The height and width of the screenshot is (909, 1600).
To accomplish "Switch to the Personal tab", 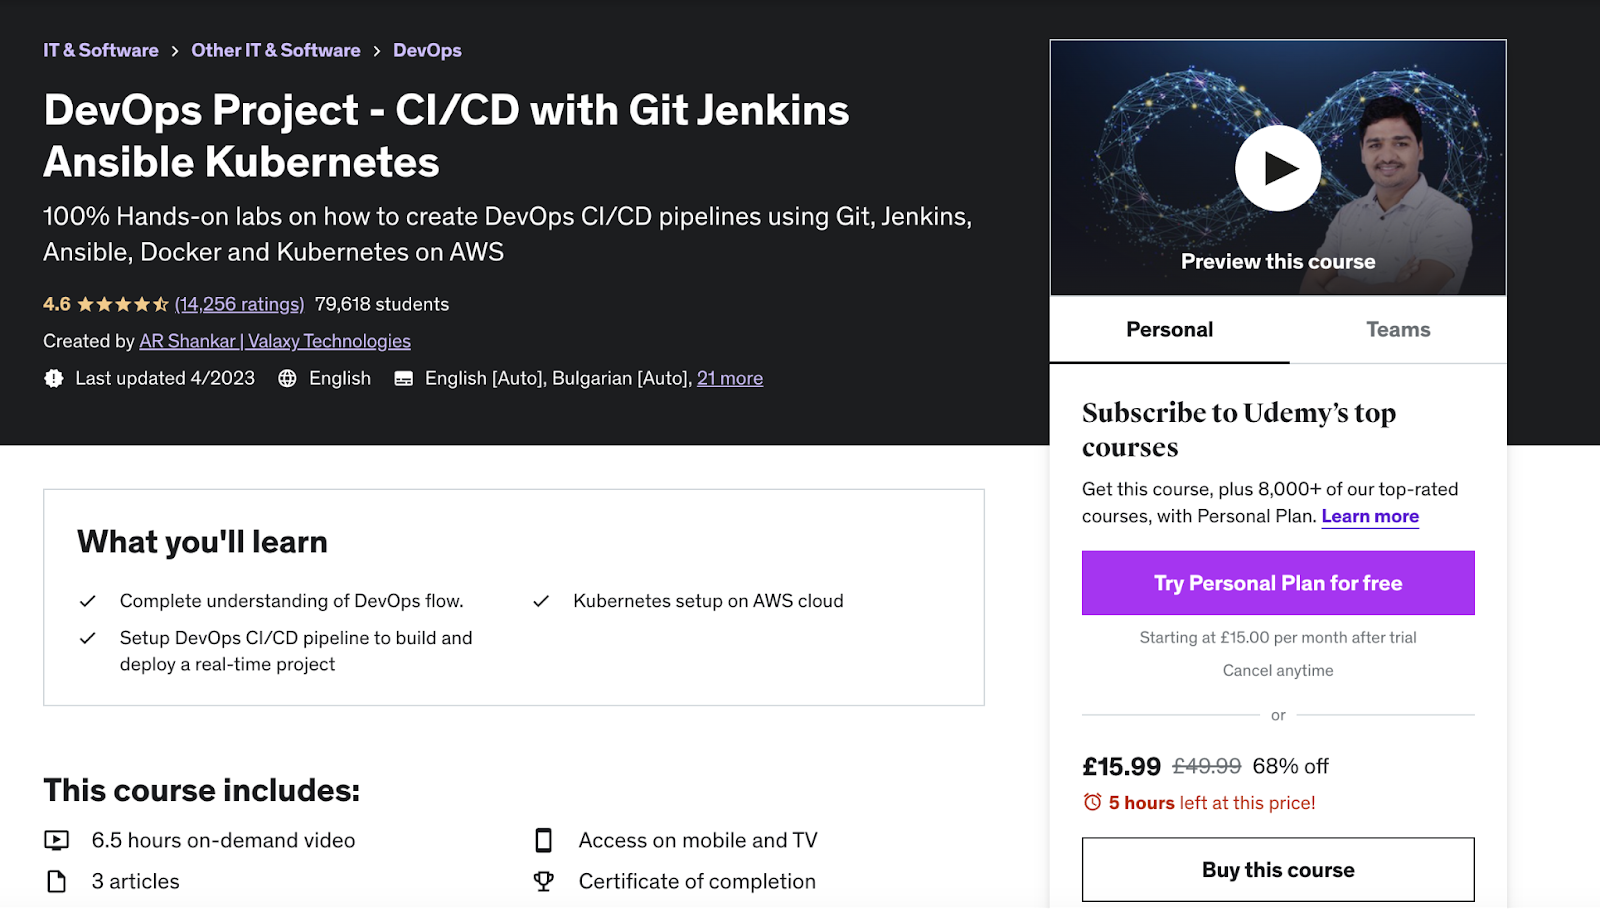I will tap(1169, 330).
